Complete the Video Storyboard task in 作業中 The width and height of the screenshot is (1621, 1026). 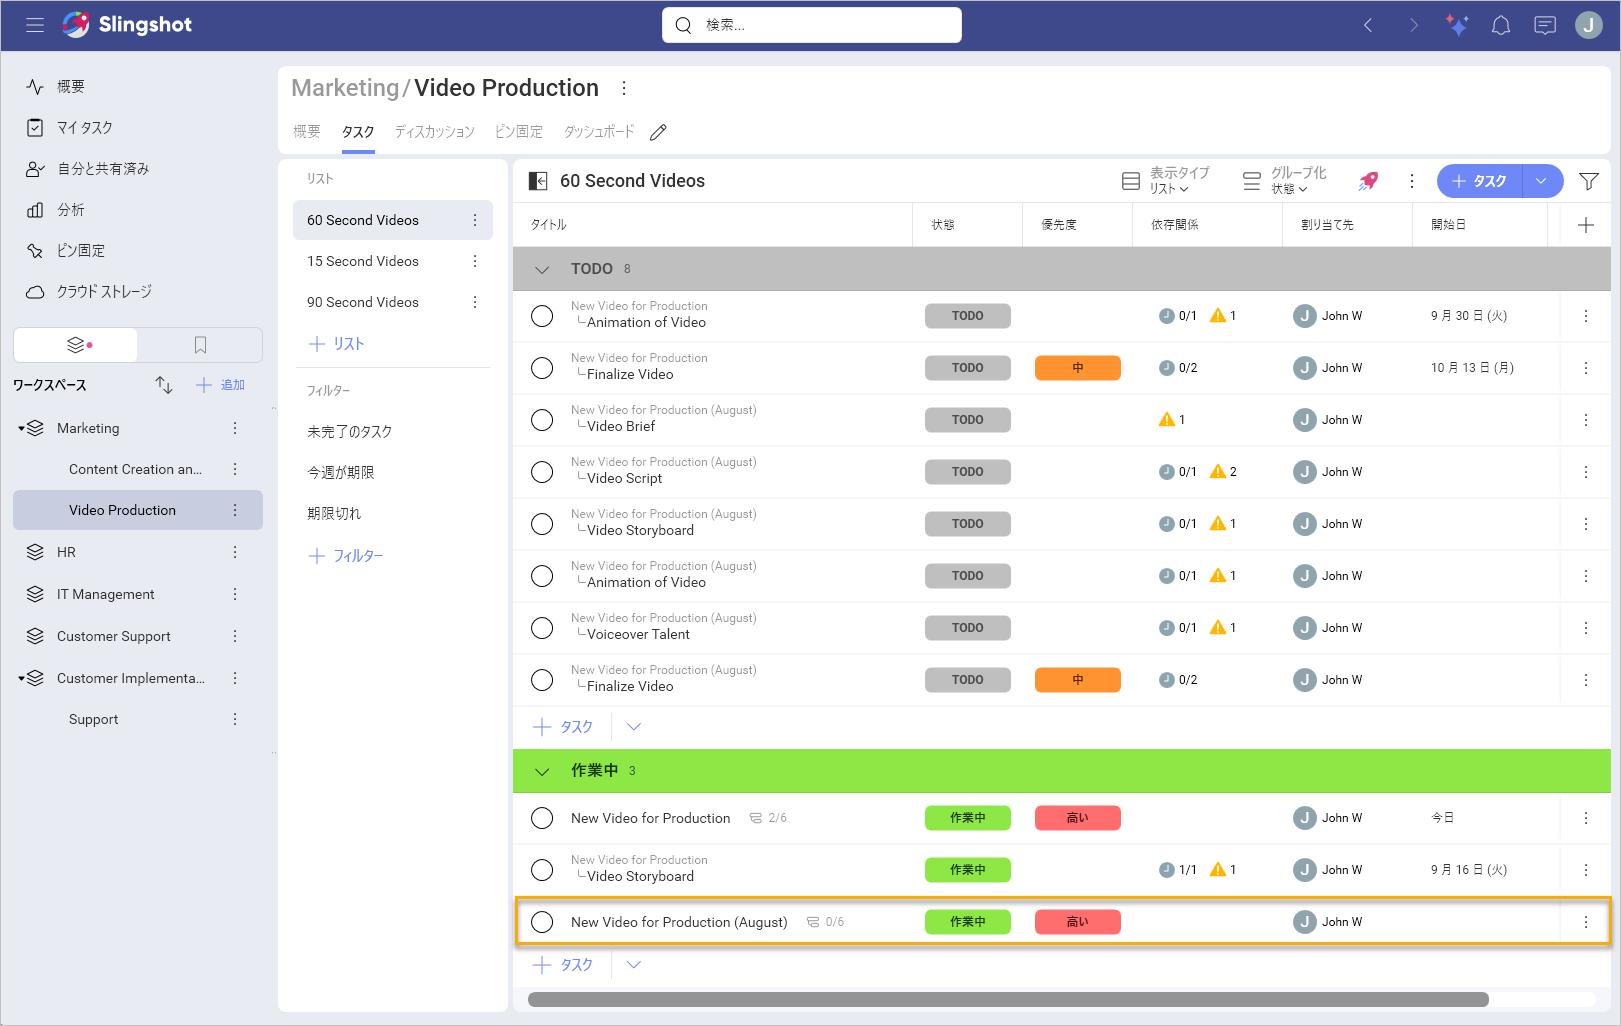[542, 869]
